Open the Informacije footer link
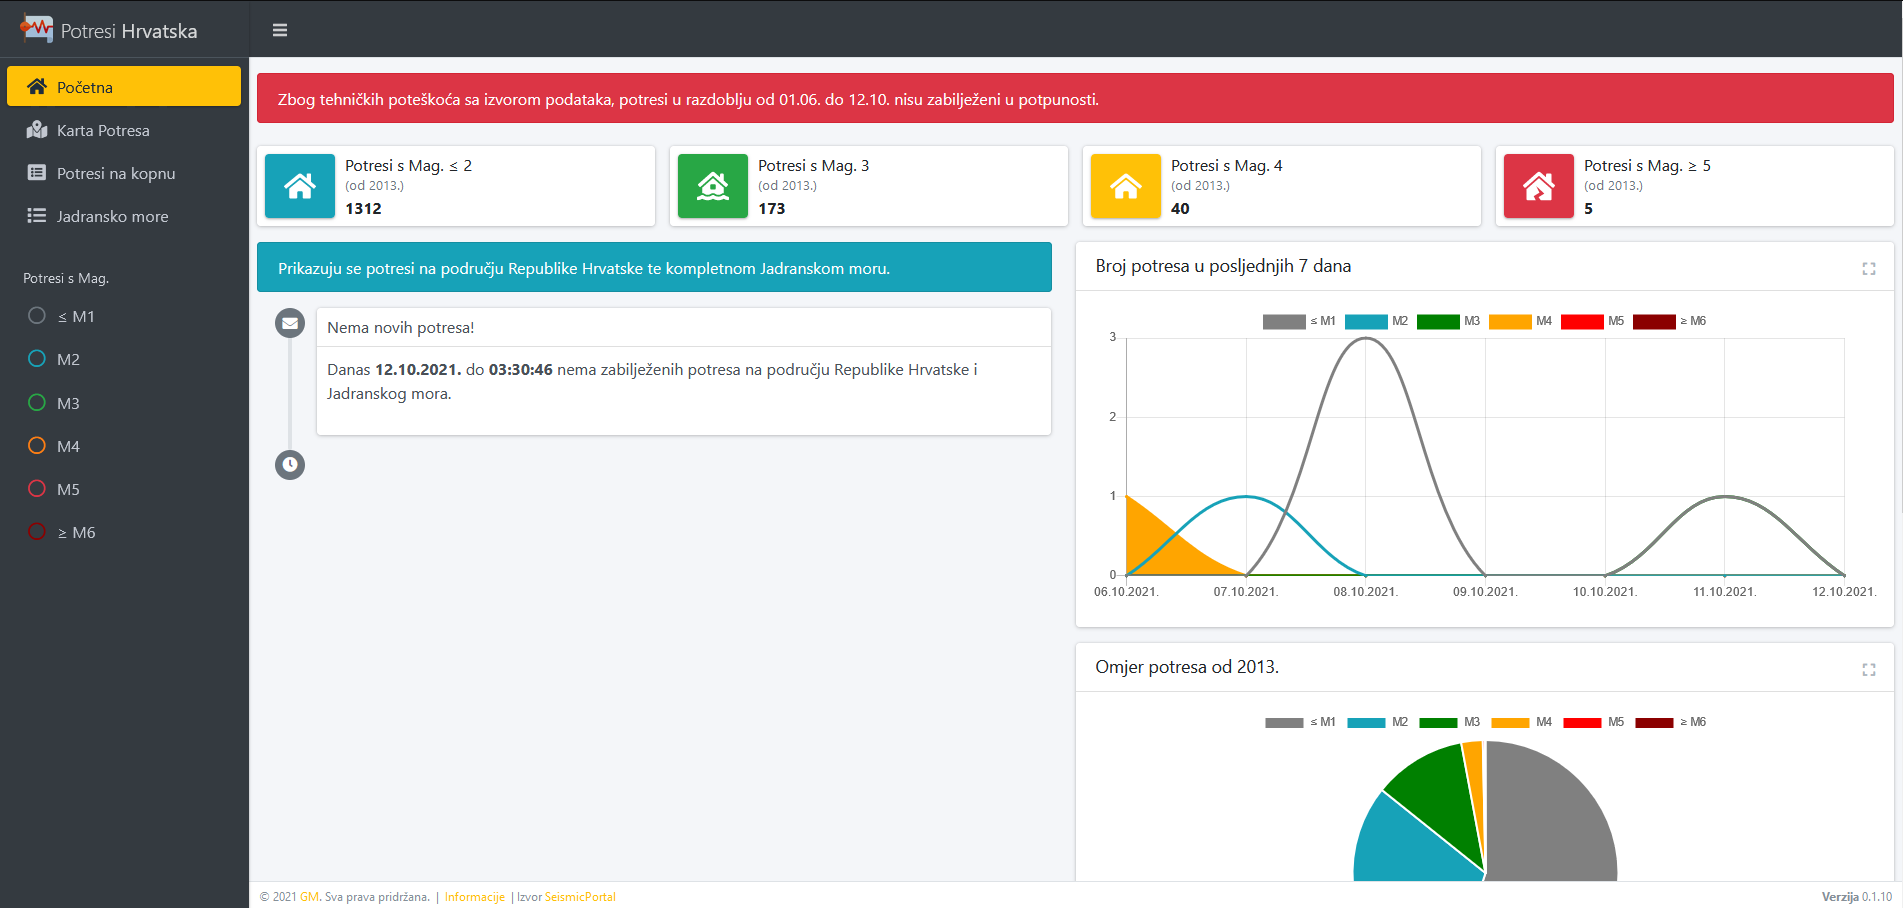Screen dimensions: 1903x908 pyautogui.click(x=474, y=897)
